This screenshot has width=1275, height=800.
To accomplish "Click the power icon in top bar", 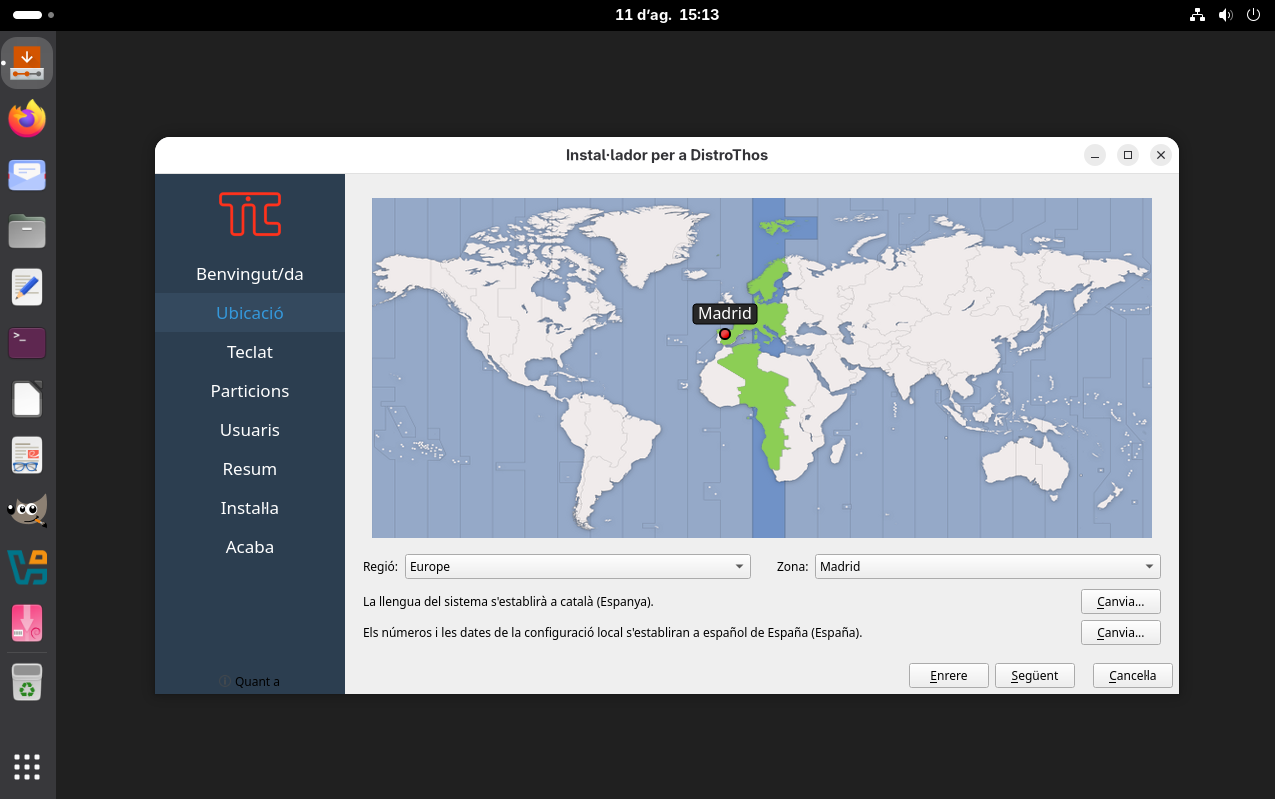I will click(1253, 15).
